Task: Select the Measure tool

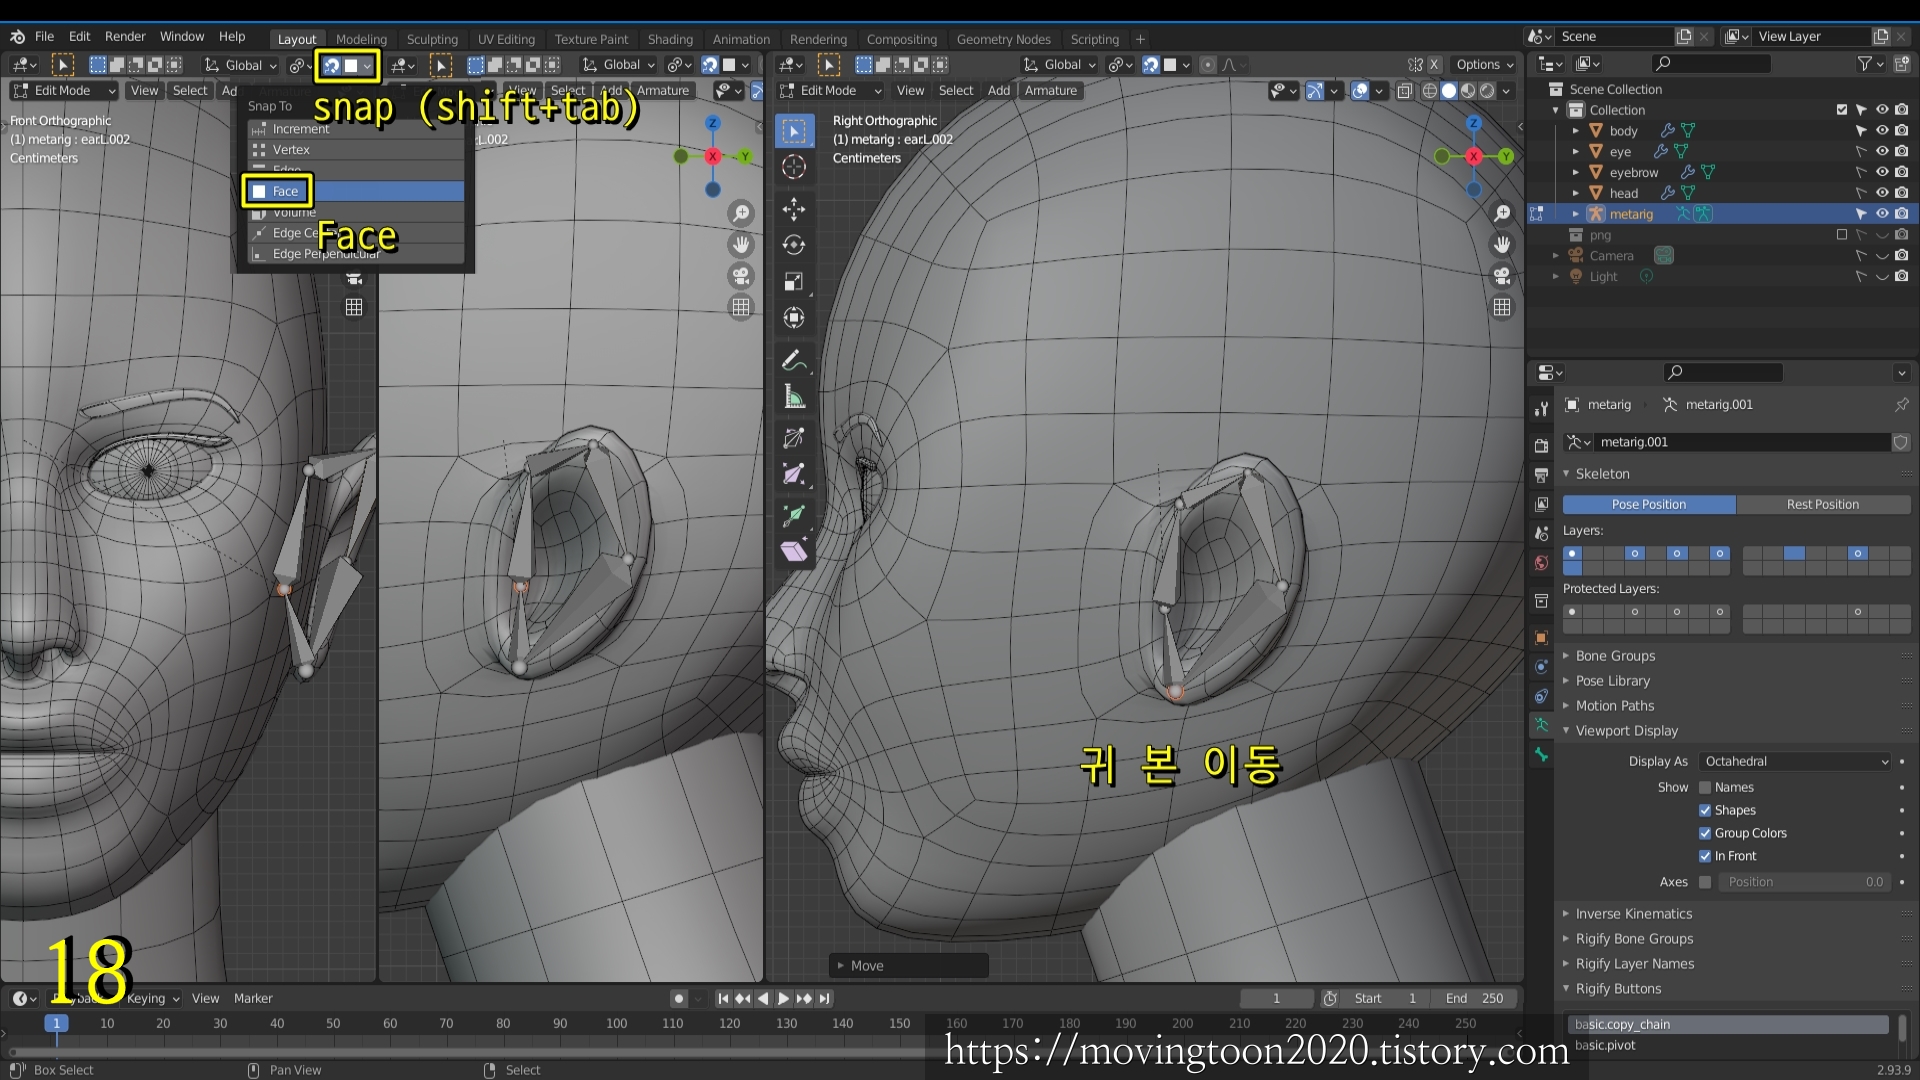Action: (794, 397)
